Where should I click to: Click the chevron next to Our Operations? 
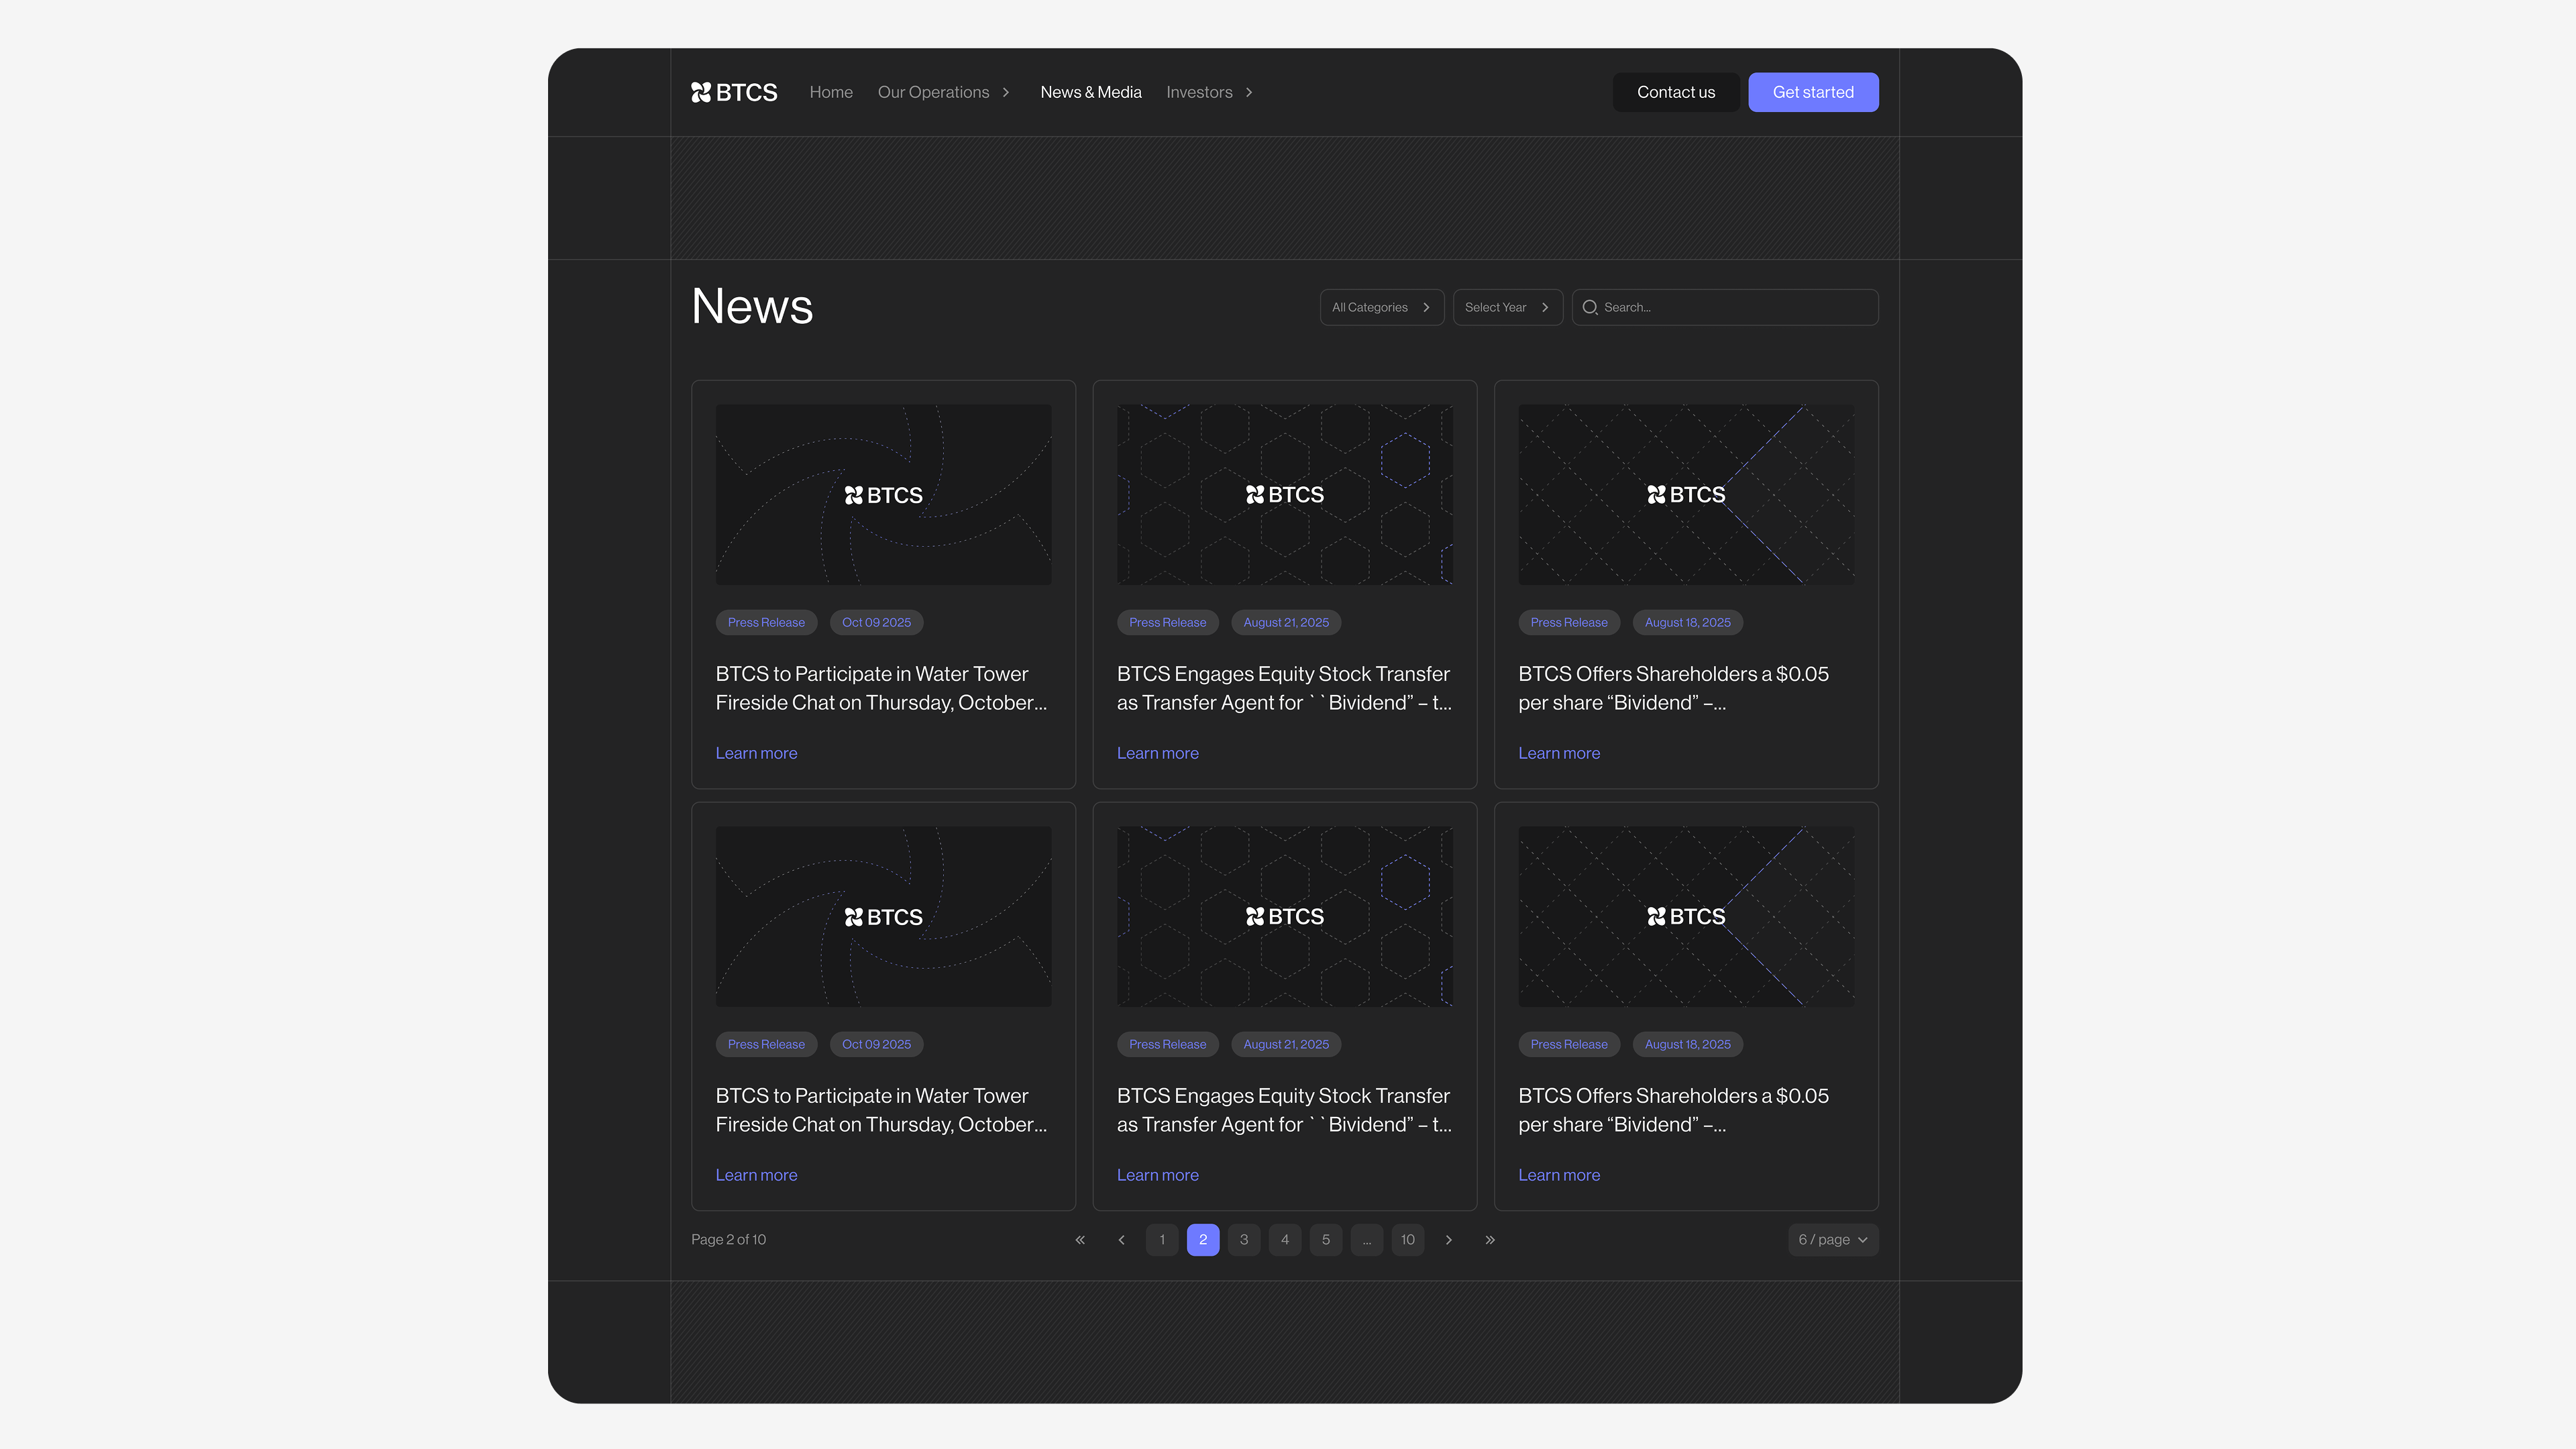pos(1006,92)
